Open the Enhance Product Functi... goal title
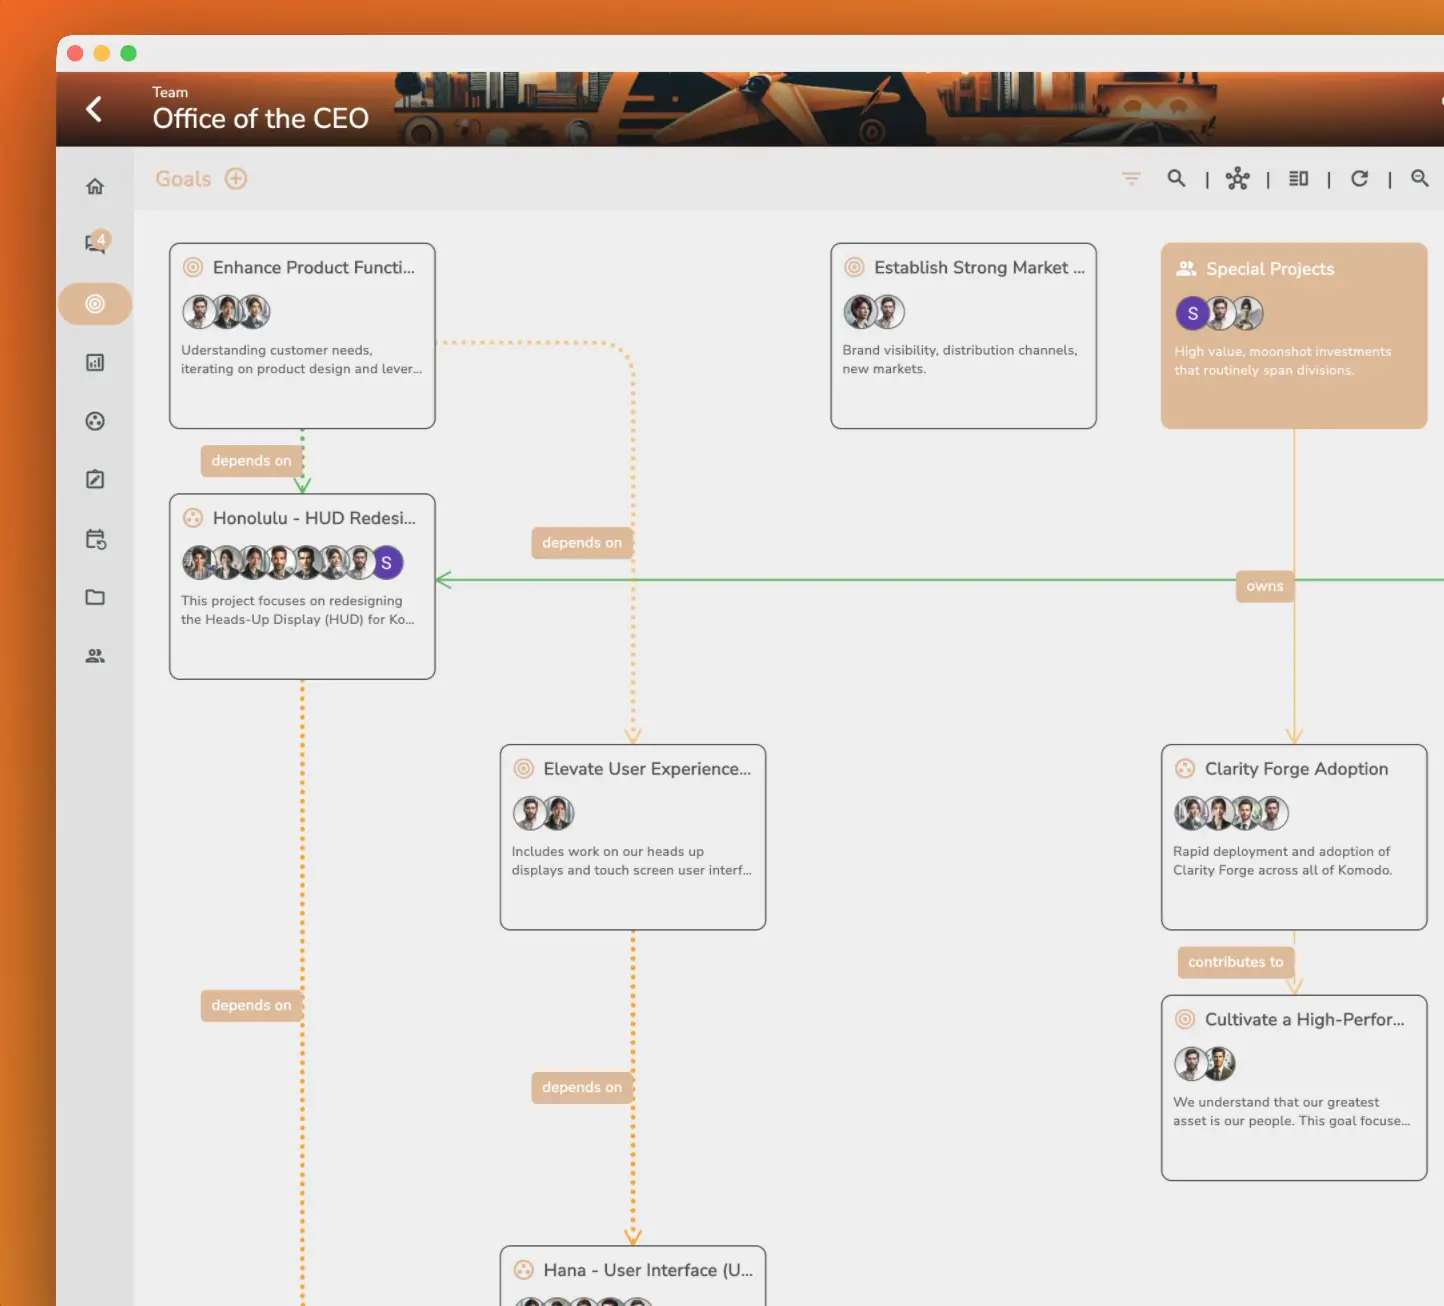The width and height of the screenshot is (1444, 1306). (314, 267)
